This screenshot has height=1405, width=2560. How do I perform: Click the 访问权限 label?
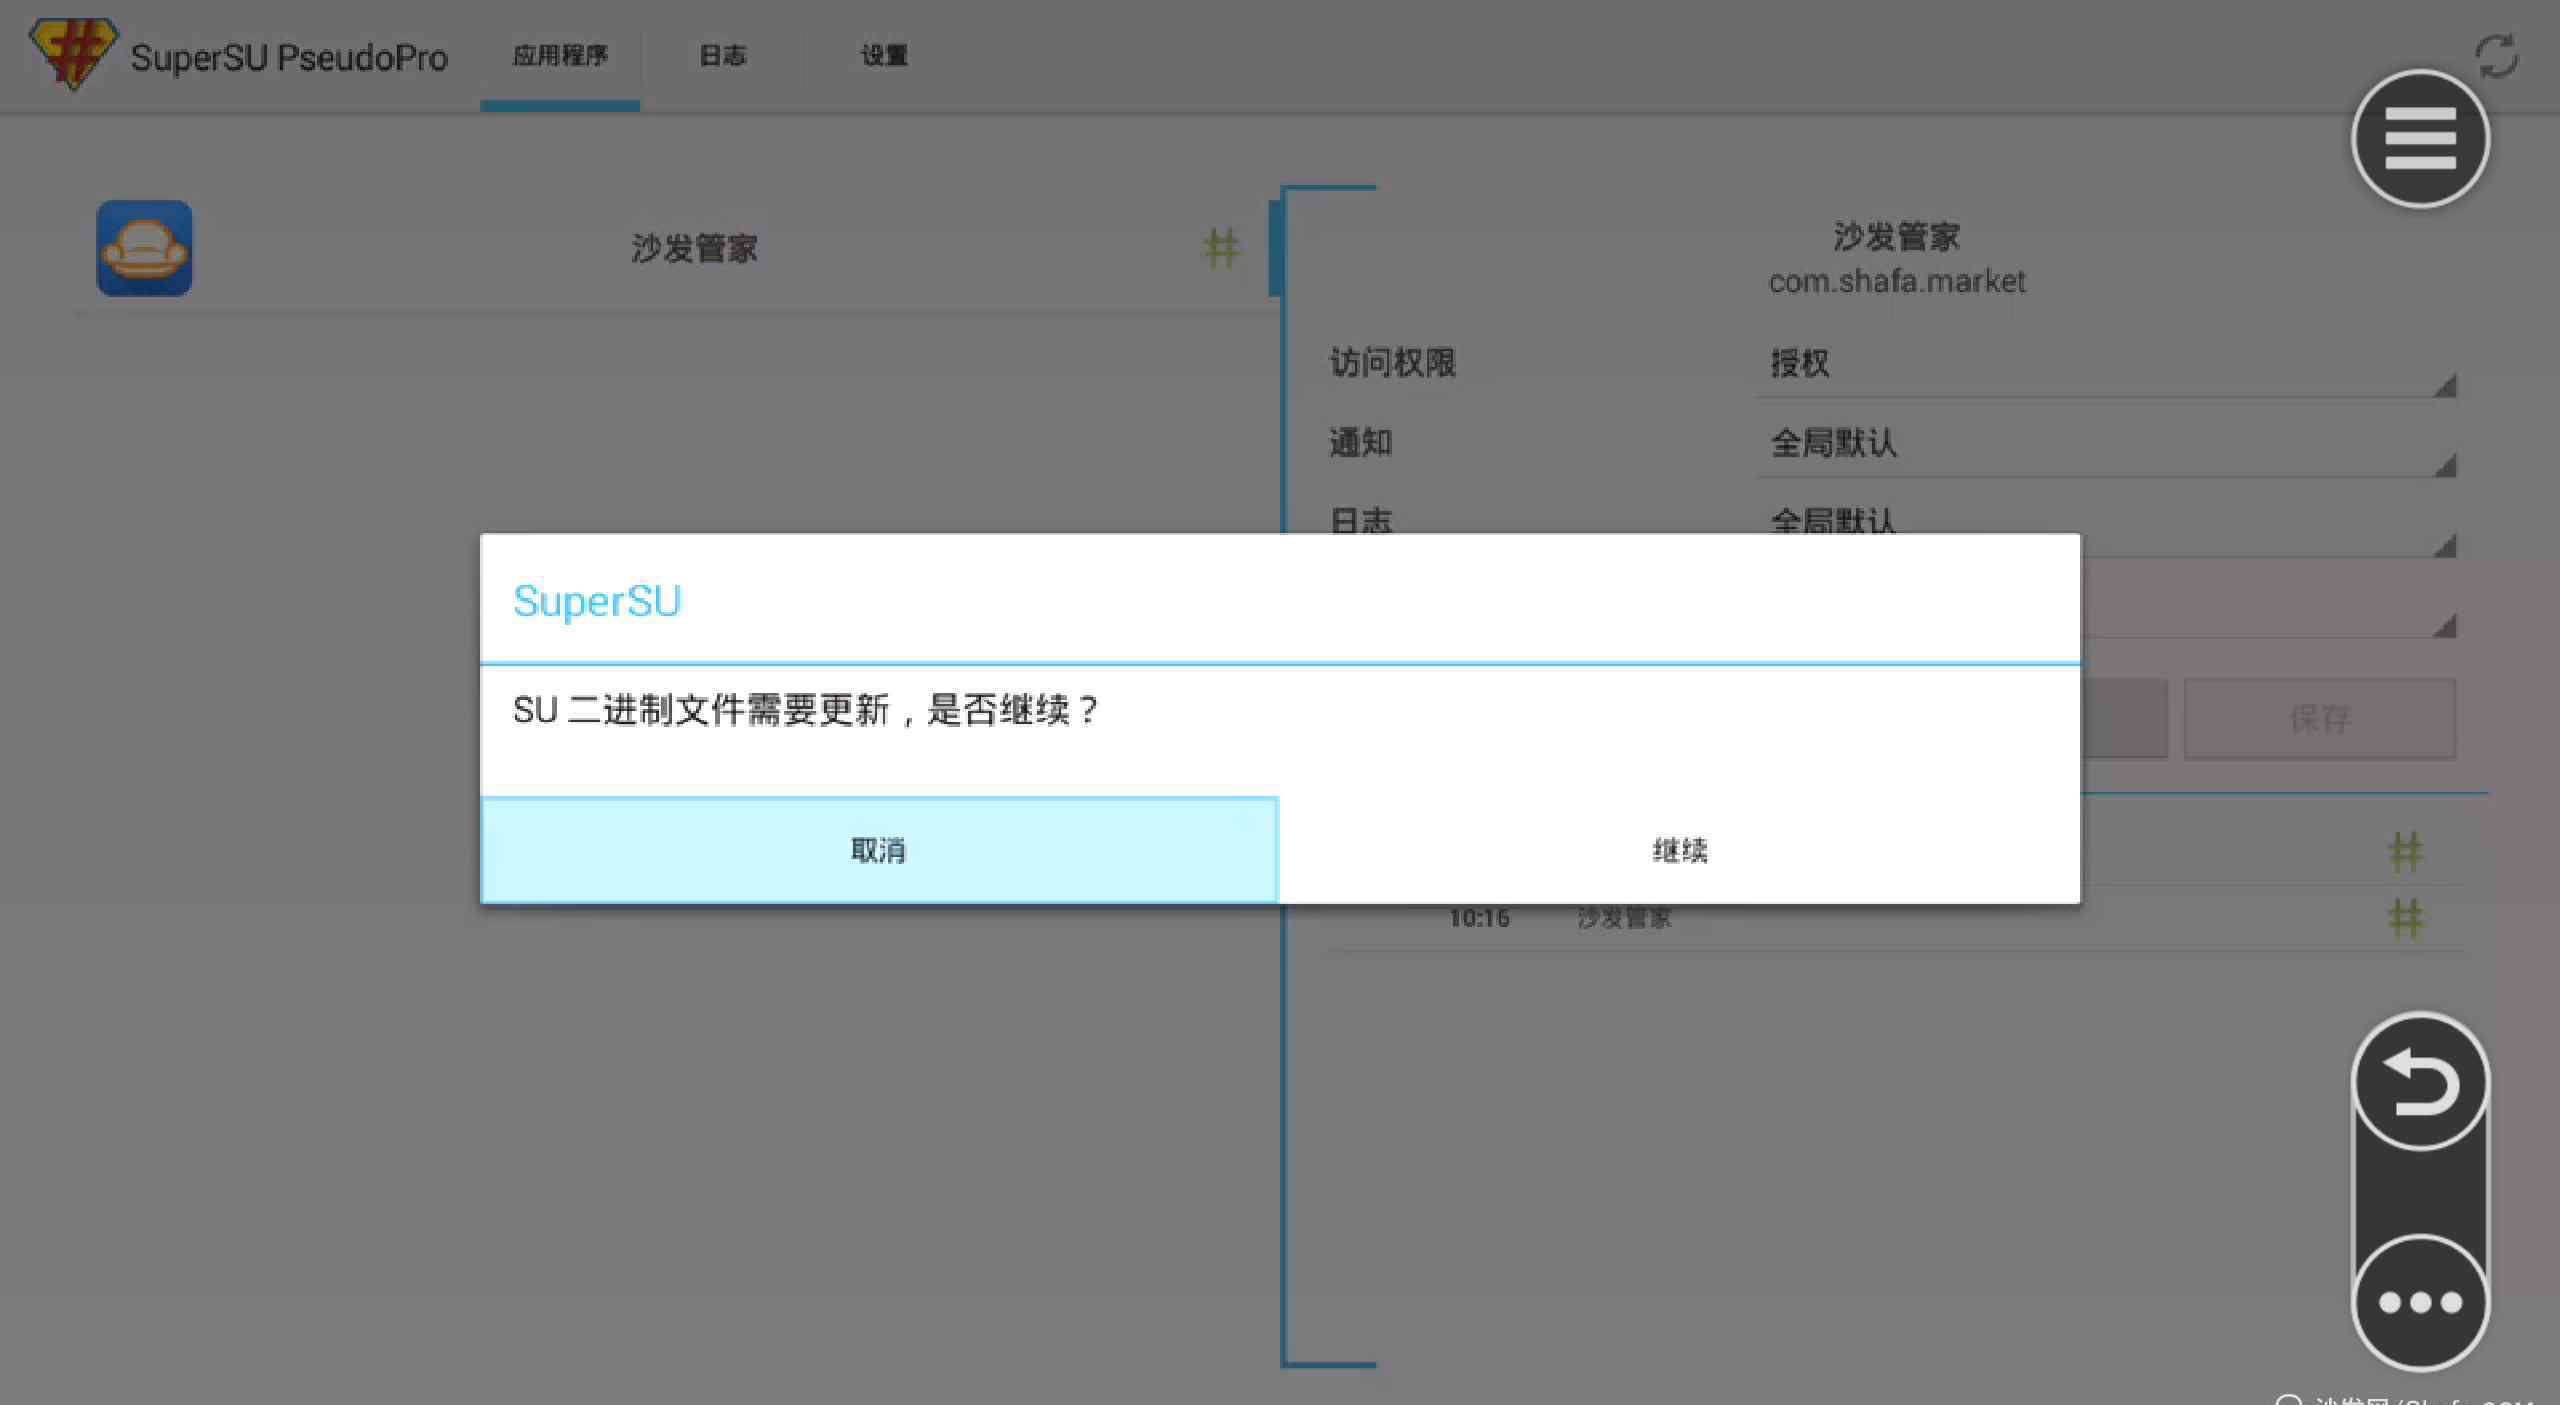[x=1393, y=363]
